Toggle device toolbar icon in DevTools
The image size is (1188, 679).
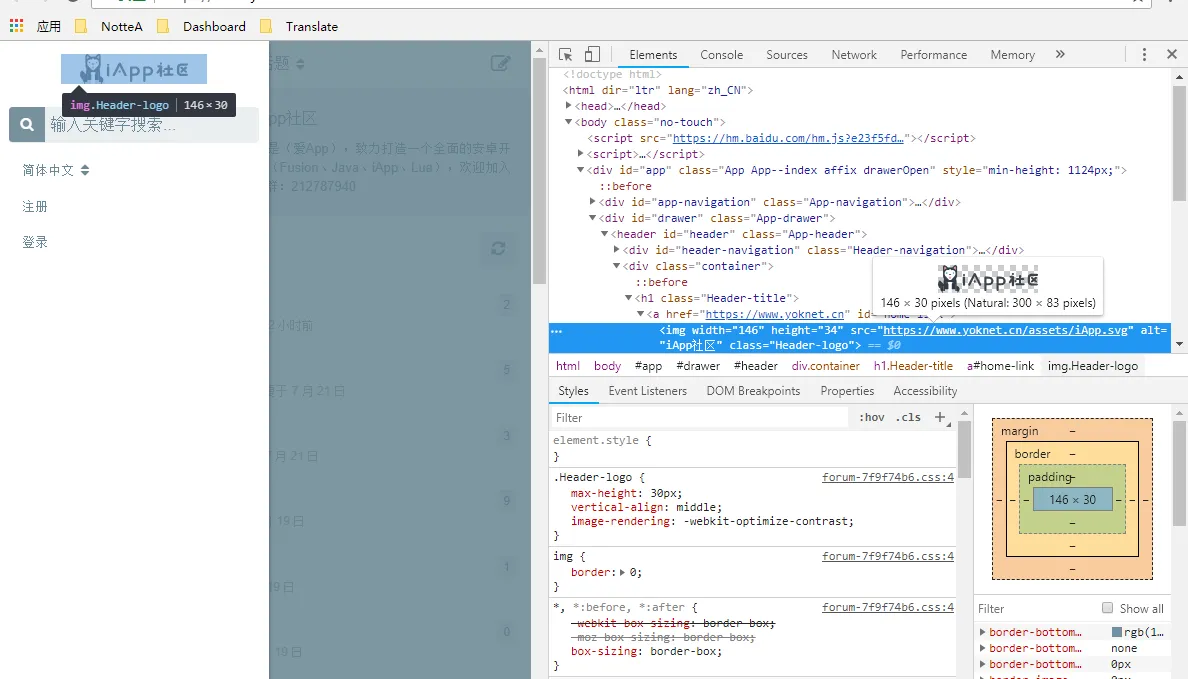point(592,55)
